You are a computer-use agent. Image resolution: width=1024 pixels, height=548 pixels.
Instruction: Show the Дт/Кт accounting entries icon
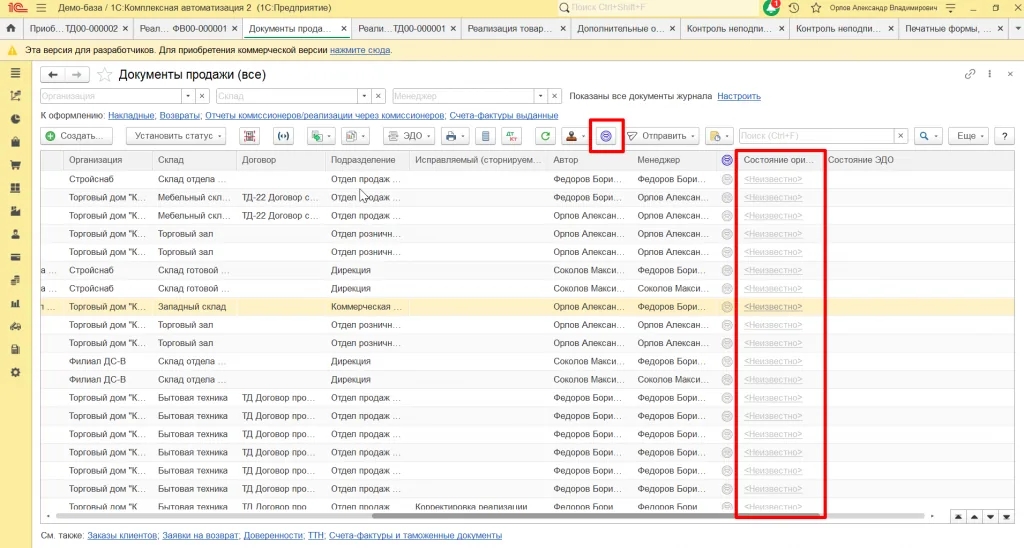click(512, 136)
